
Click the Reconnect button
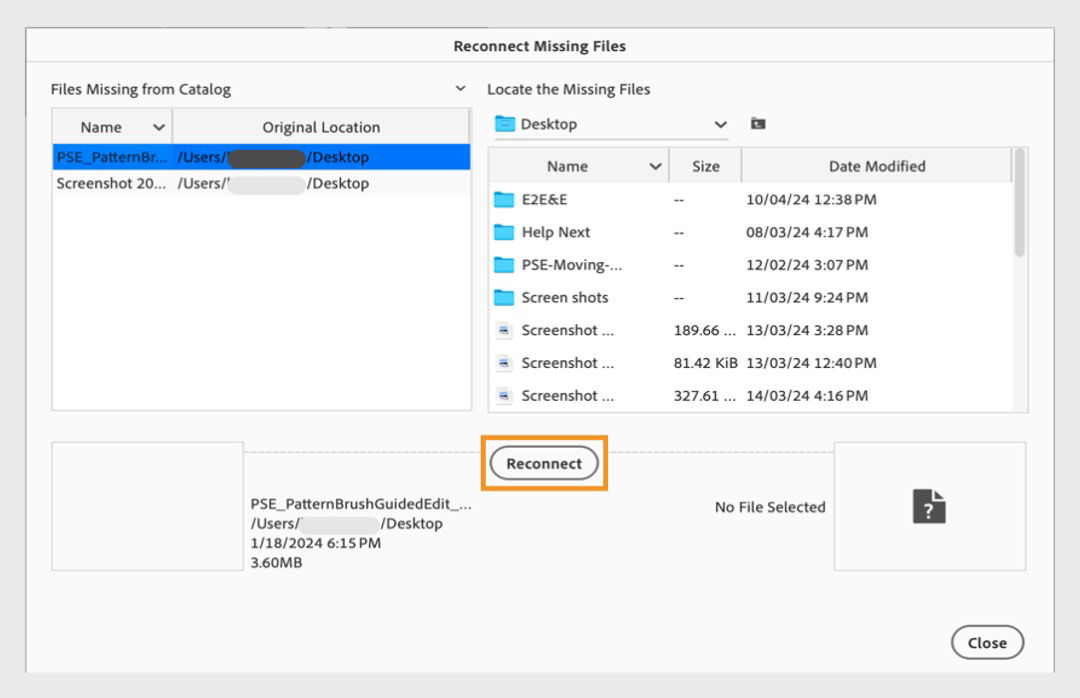tap(544, 464)
